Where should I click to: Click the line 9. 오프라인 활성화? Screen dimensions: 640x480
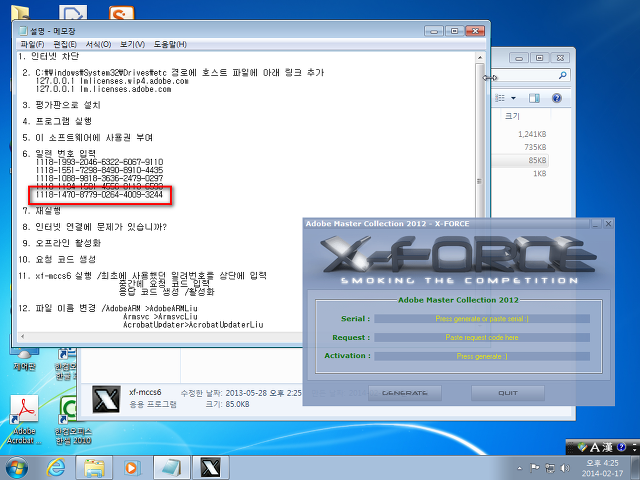click(x=61, y=243)
